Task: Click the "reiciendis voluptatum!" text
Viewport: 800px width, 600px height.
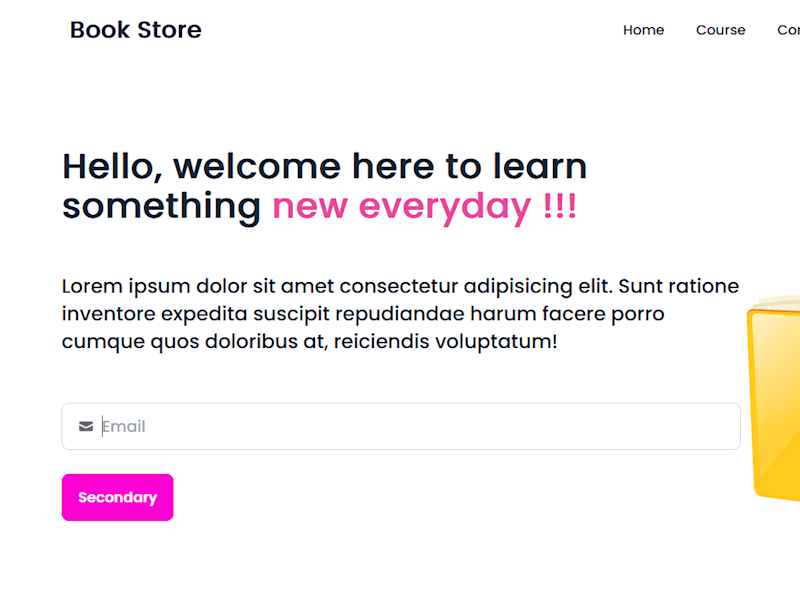Action: click(x=445, y=341)
